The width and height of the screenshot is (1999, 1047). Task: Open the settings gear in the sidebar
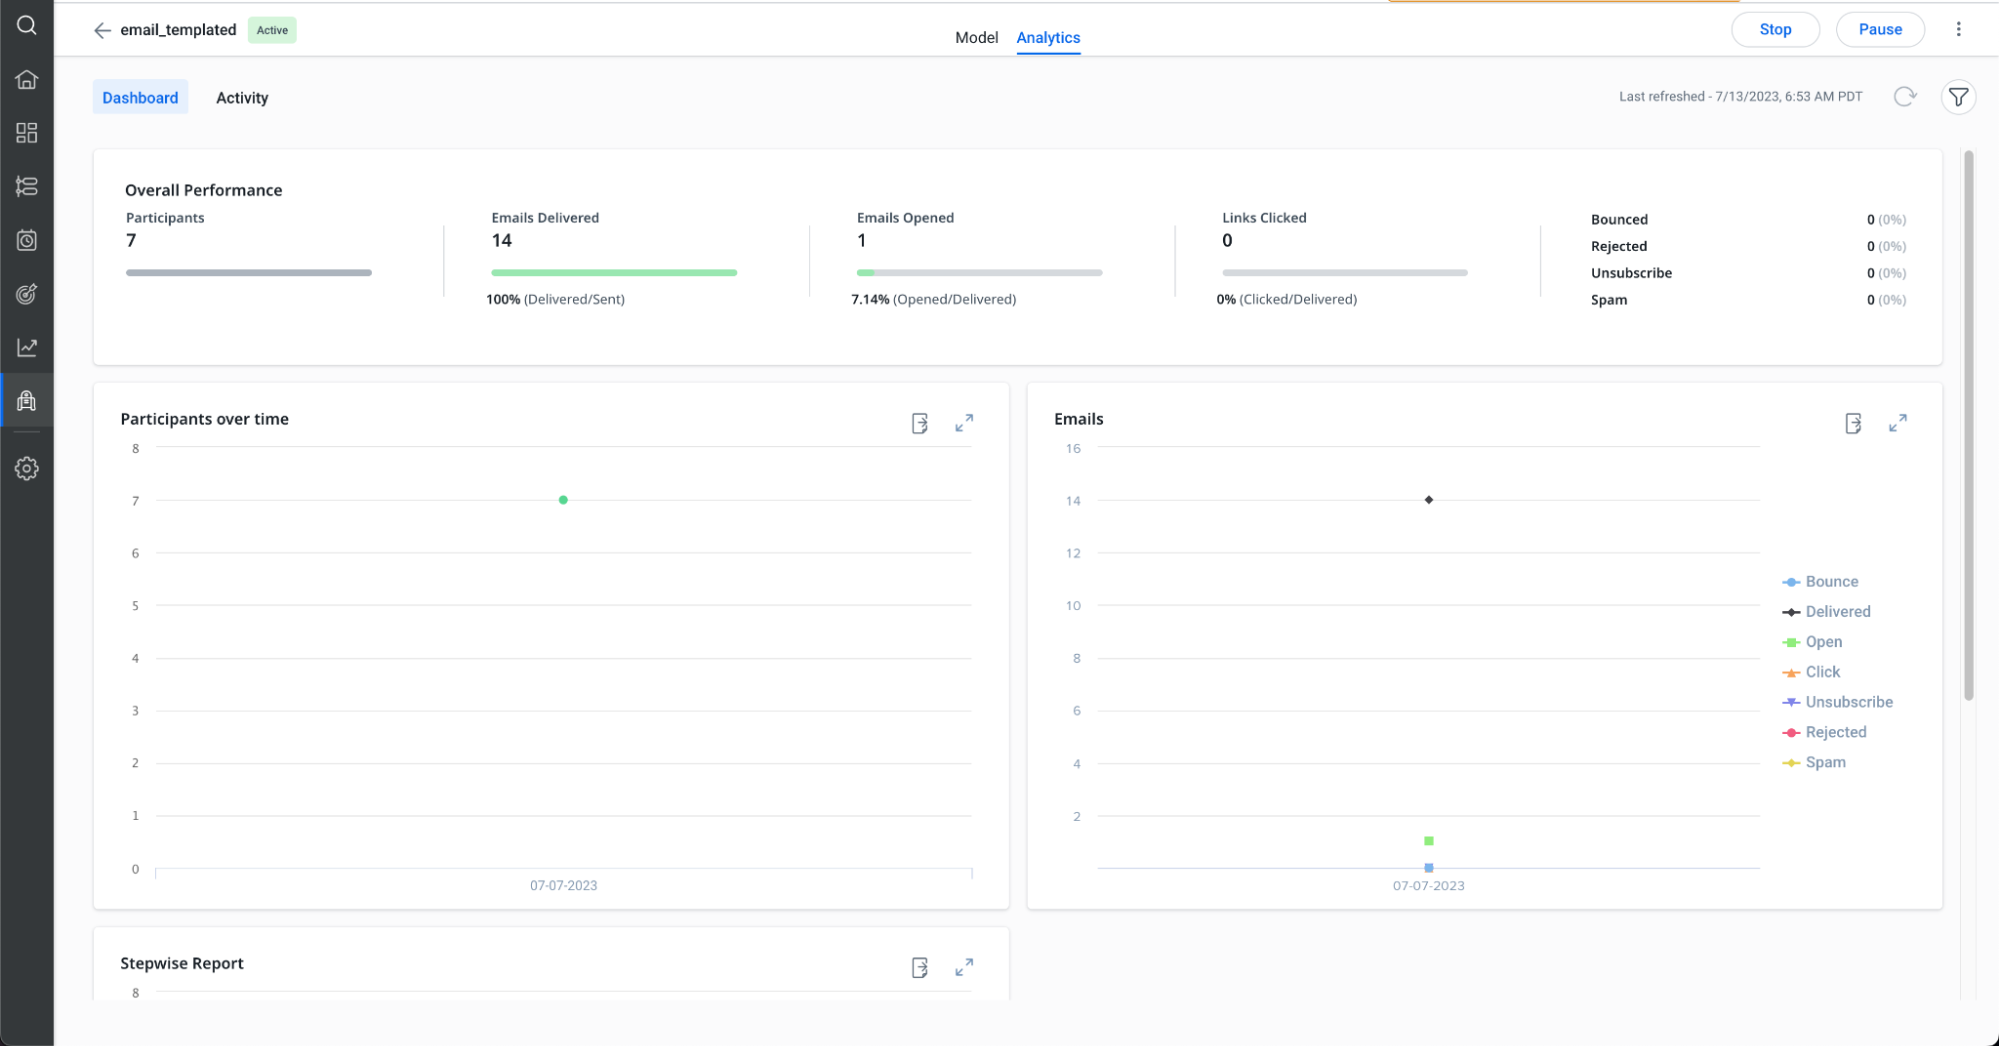point(27,468)
